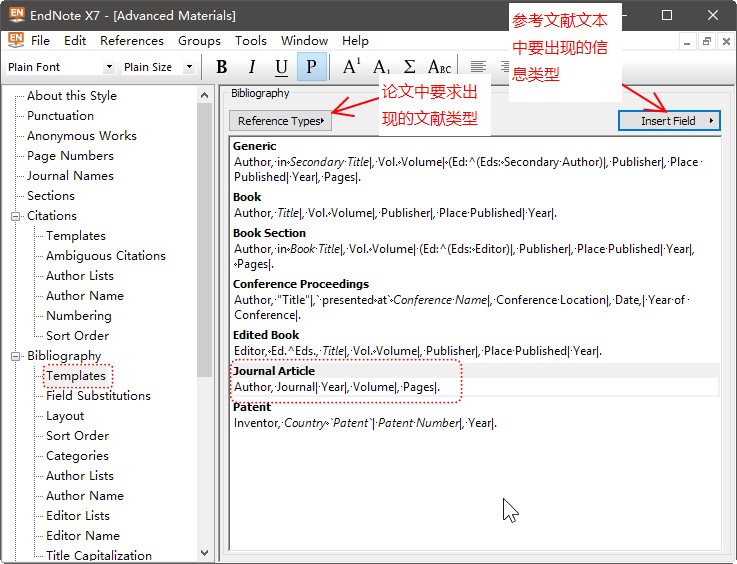Viewport: 737px width, 564px height.
Task: Click in Patent template text line
Action: [365, 423]
